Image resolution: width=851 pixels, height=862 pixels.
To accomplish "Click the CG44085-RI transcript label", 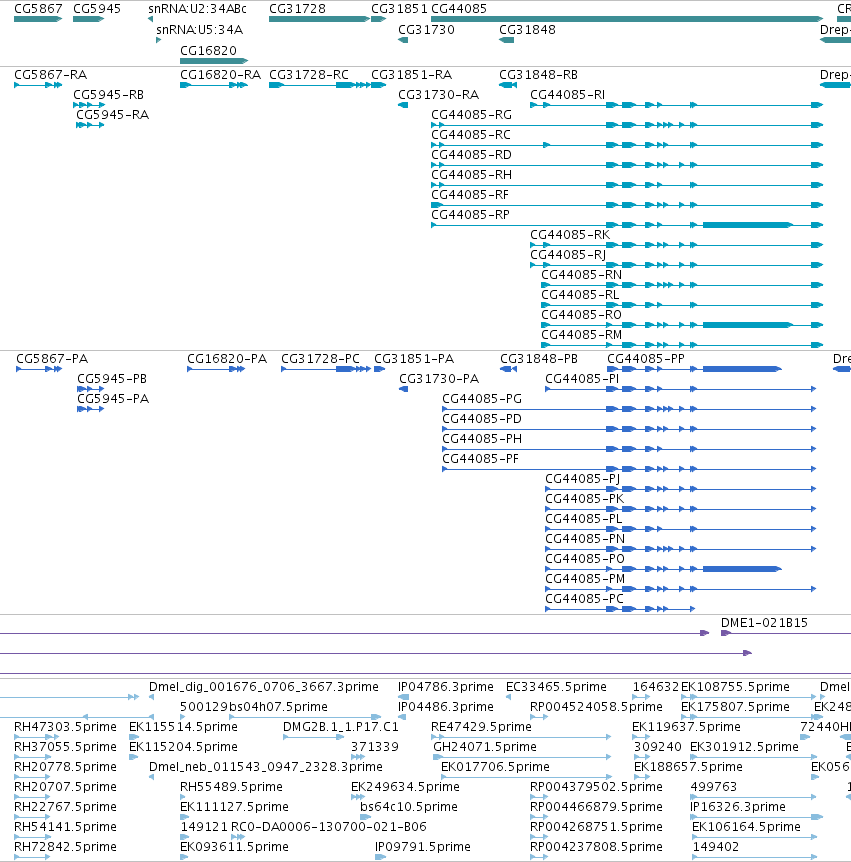I will tap(567, 95).
